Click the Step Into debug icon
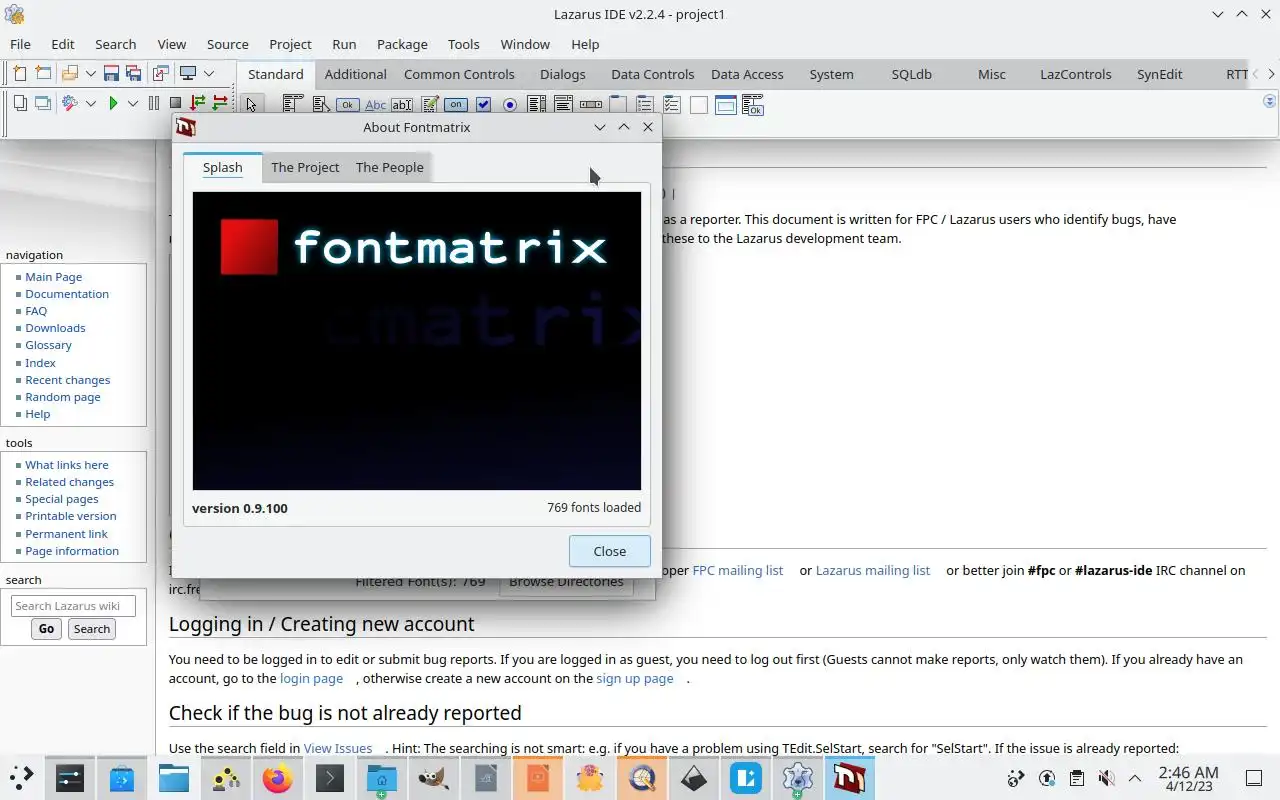 click(x=197, y=103)
